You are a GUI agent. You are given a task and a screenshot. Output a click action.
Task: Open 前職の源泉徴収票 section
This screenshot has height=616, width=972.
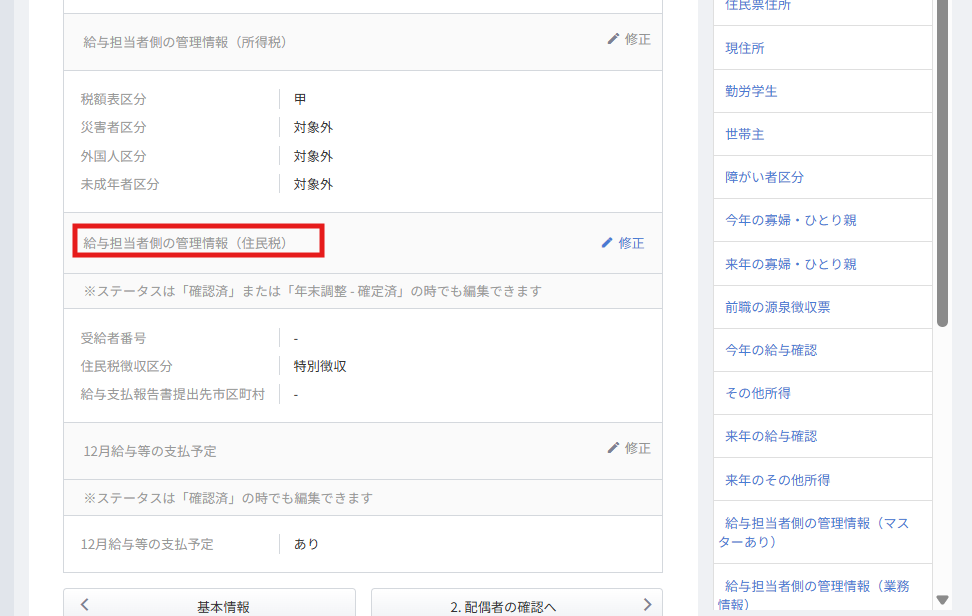777,307
